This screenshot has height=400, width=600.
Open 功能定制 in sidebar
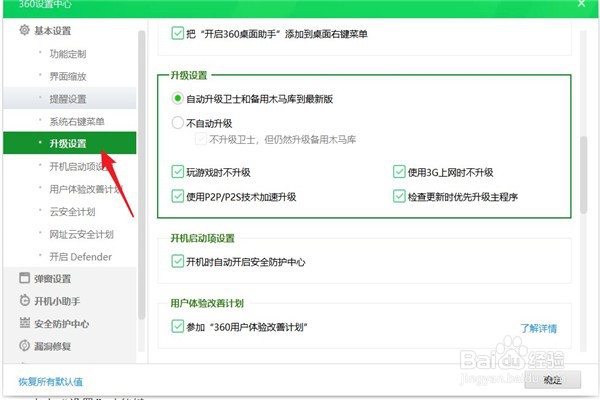[70, 54]
